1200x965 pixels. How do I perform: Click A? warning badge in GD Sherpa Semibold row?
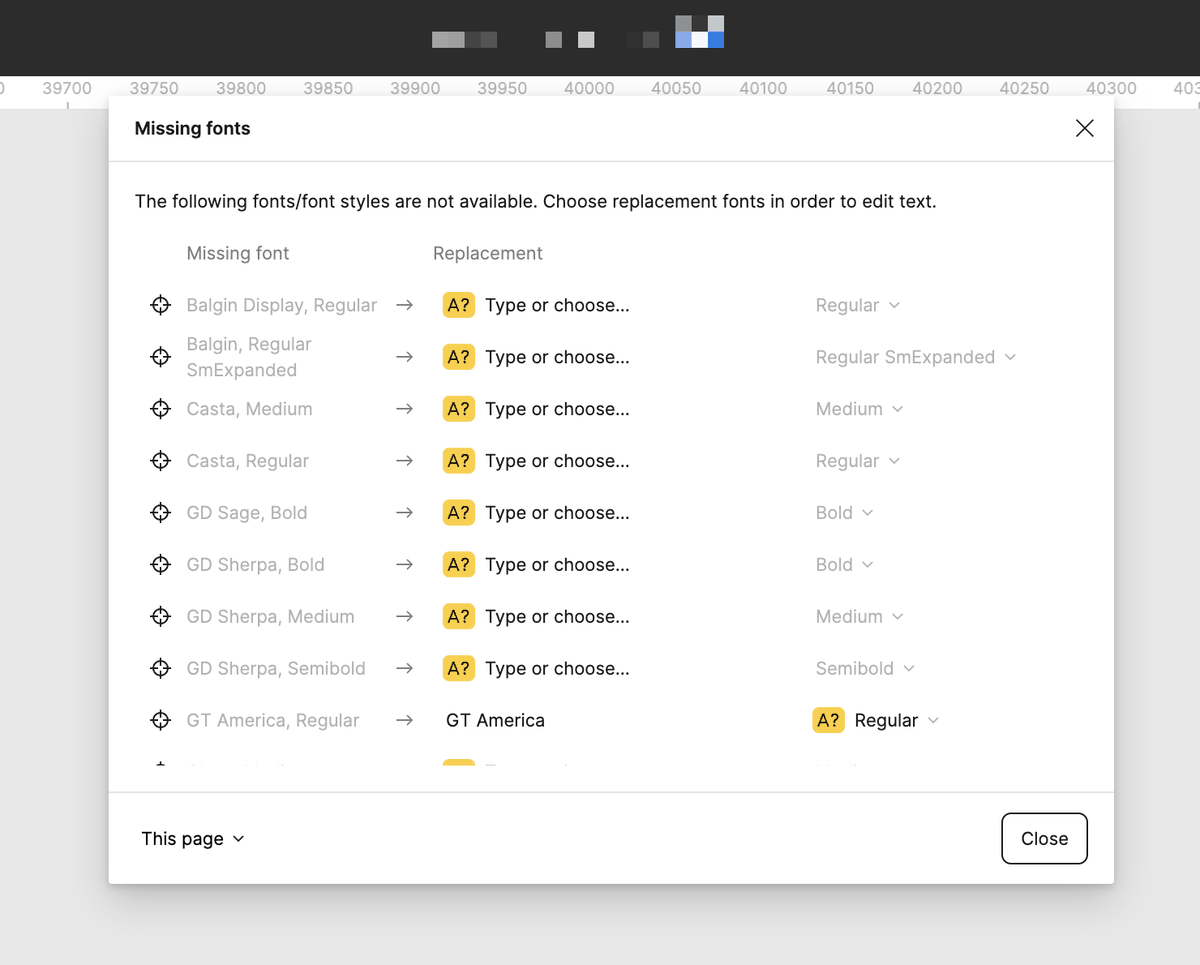click(459, 669)
